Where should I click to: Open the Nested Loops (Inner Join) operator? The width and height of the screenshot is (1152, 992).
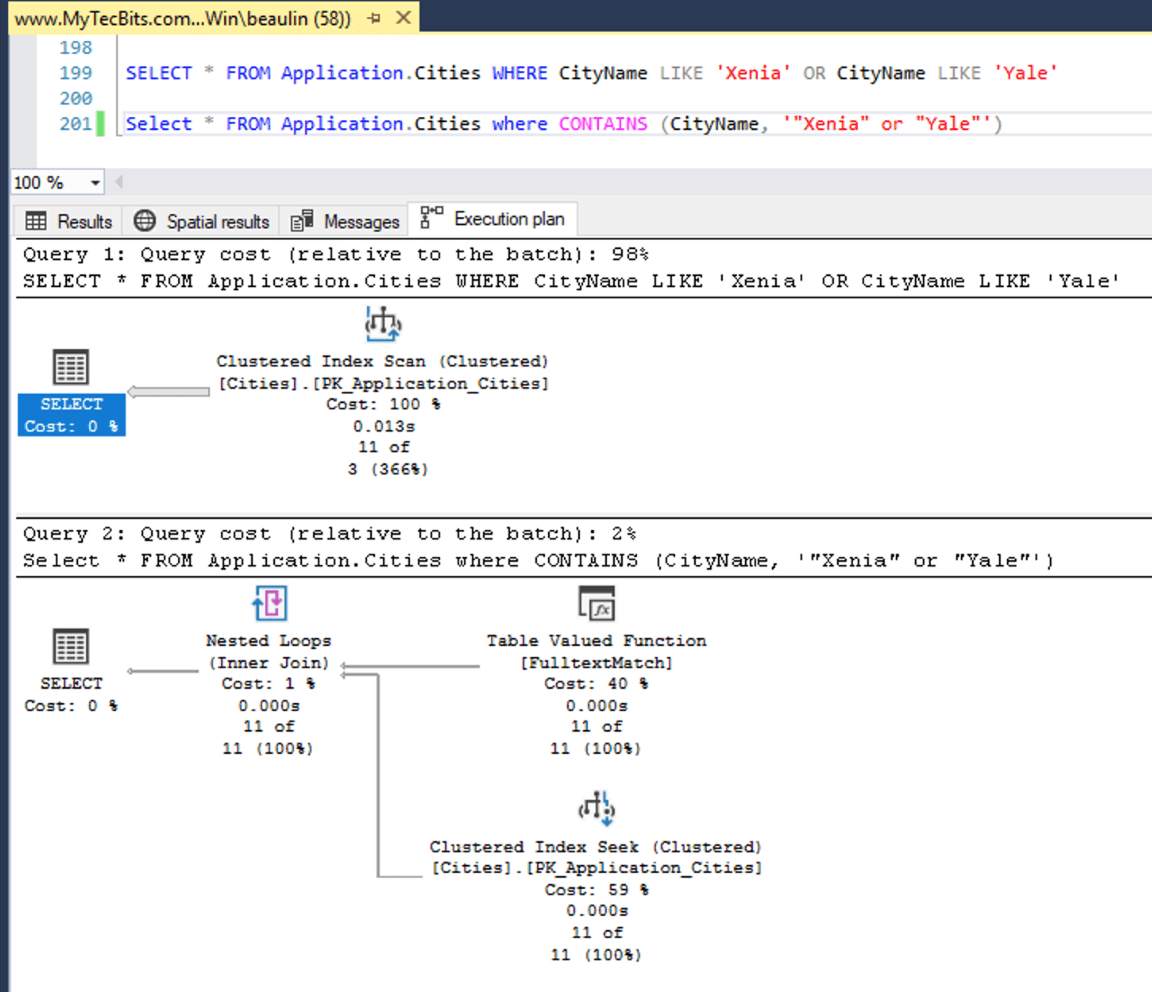pos(268,603)
